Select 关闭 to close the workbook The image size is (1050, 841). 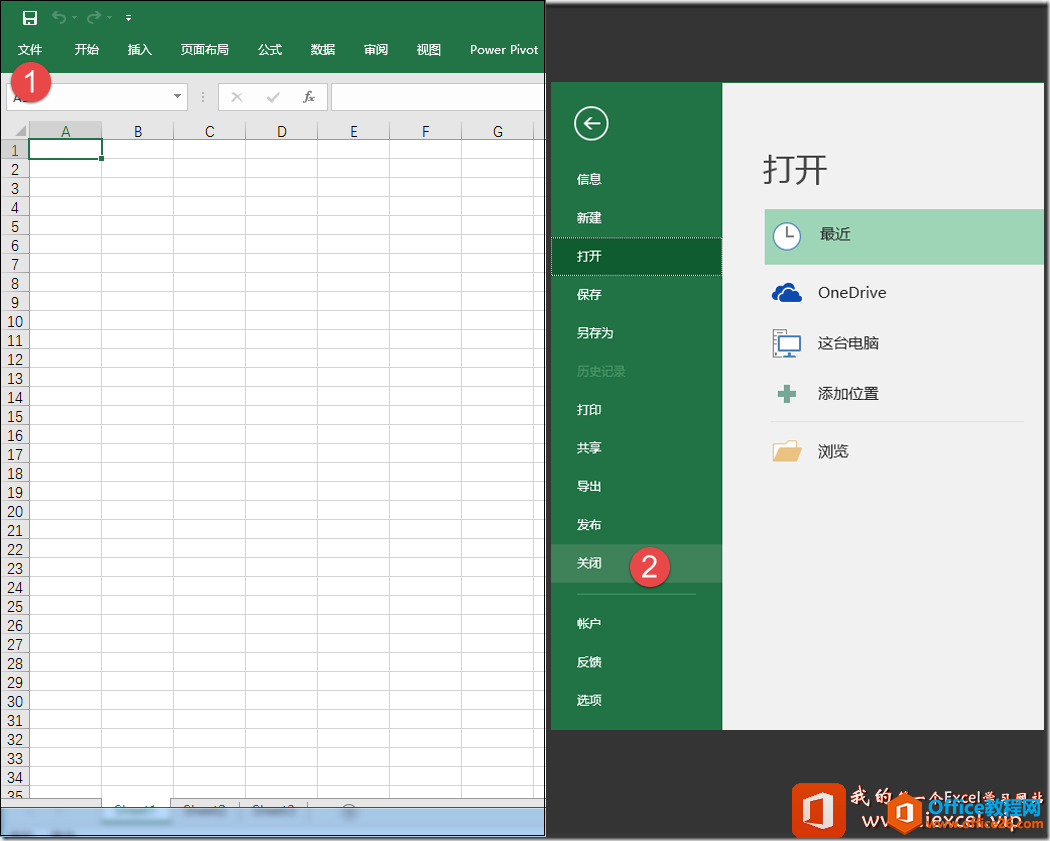[589, 563]
